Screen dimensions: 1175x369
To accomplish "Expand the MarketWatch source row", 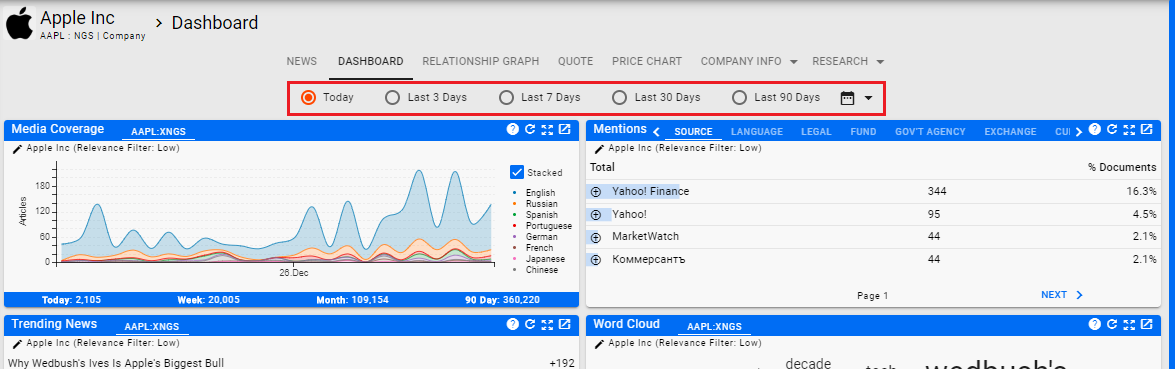I will [596, 237].
